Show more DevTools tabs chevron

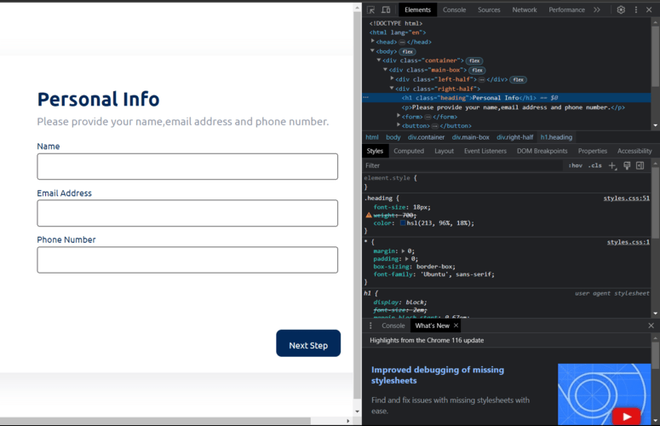(x=597, y=10)
